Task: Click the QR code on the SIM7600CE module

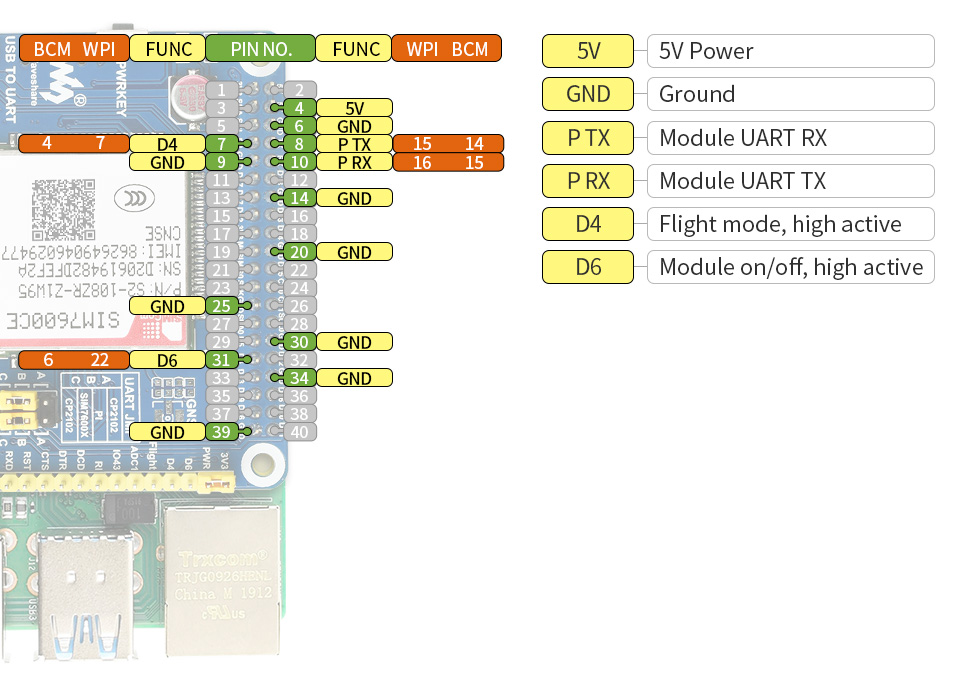Action: coord(64,210)
